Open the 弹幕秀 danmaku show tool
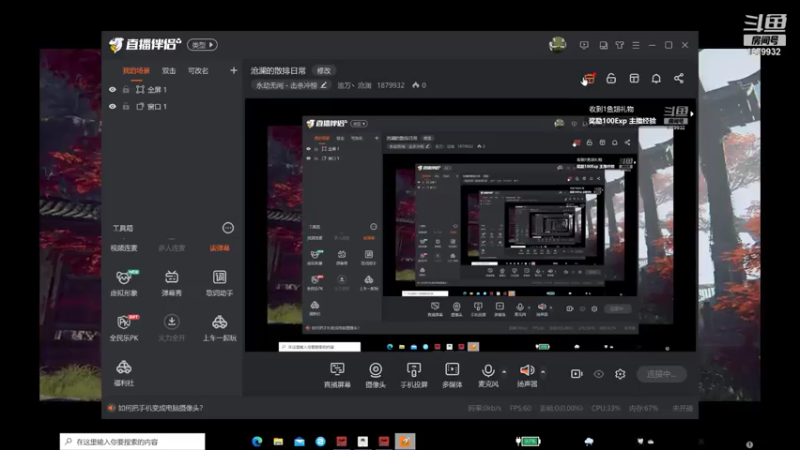Screen dimensions: 800x450 pos(171,283)
